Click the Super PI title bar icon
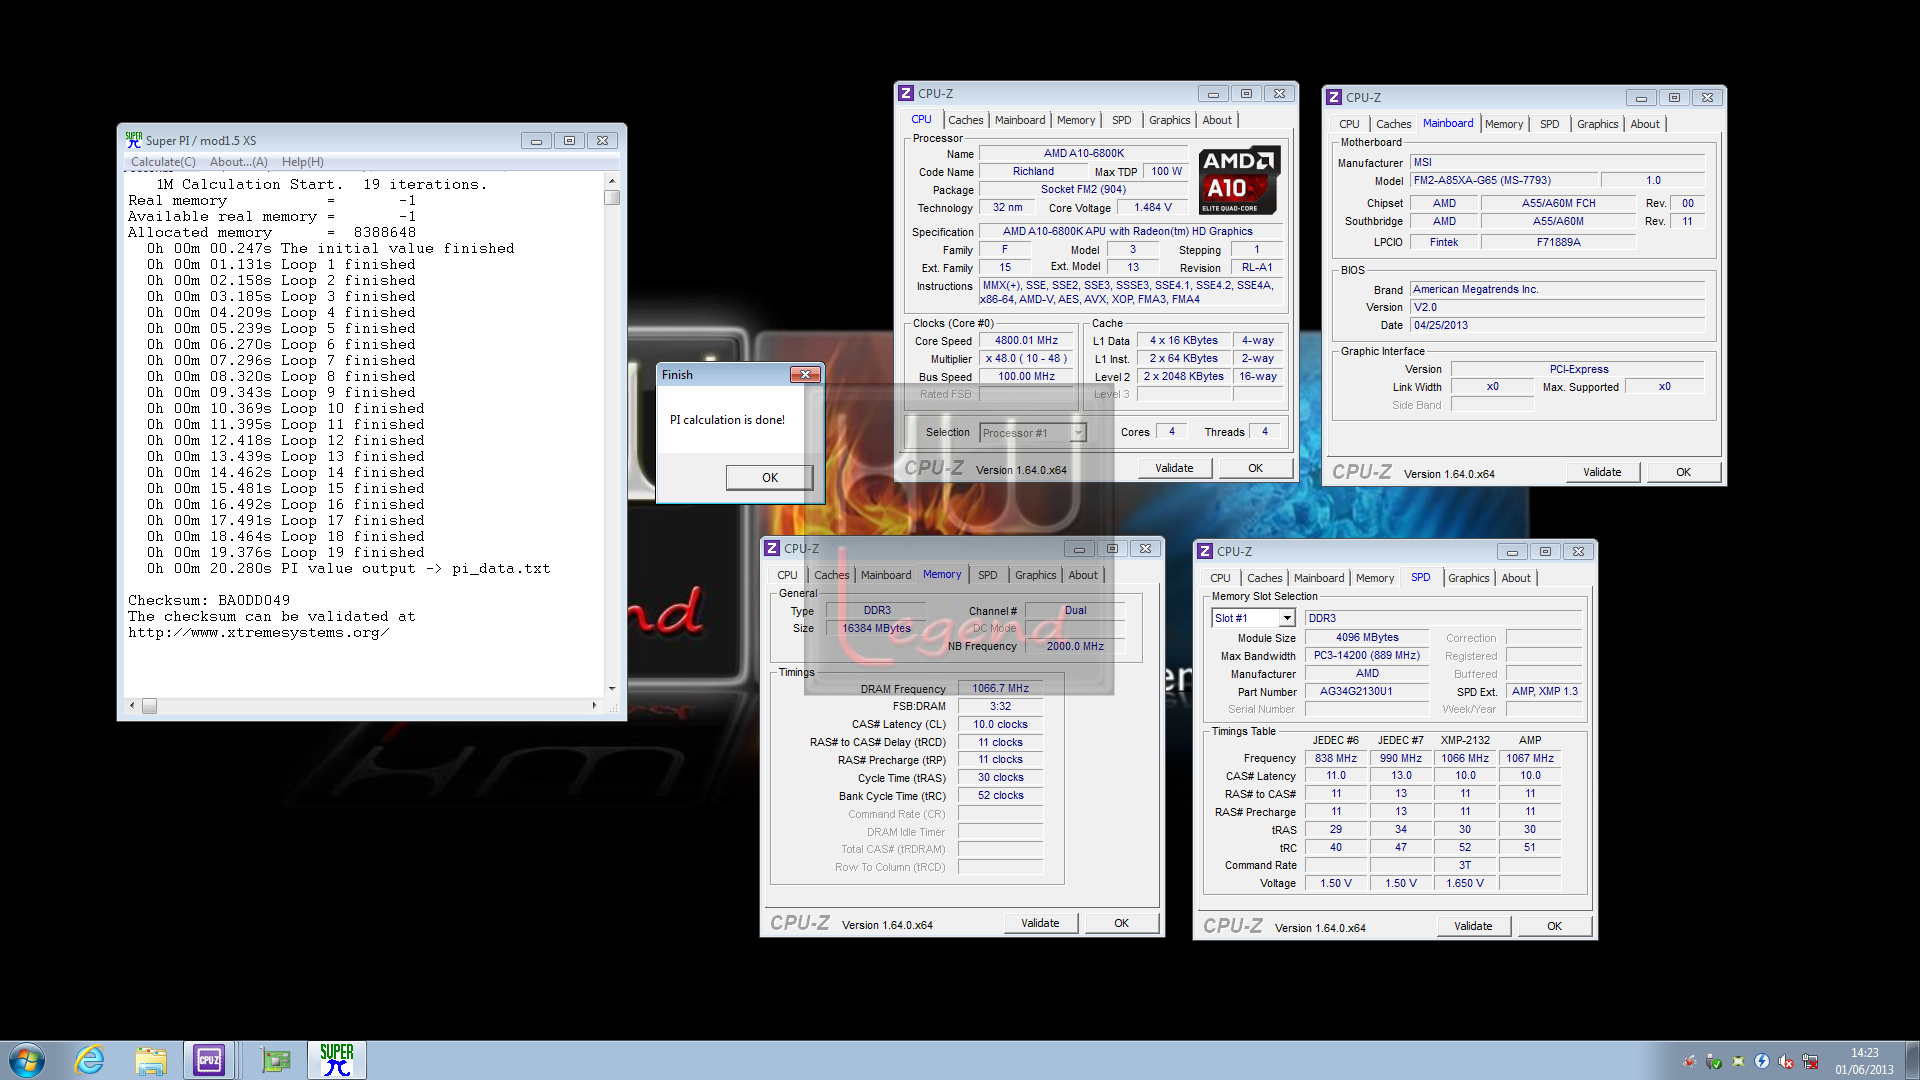 tap(133, 140)
